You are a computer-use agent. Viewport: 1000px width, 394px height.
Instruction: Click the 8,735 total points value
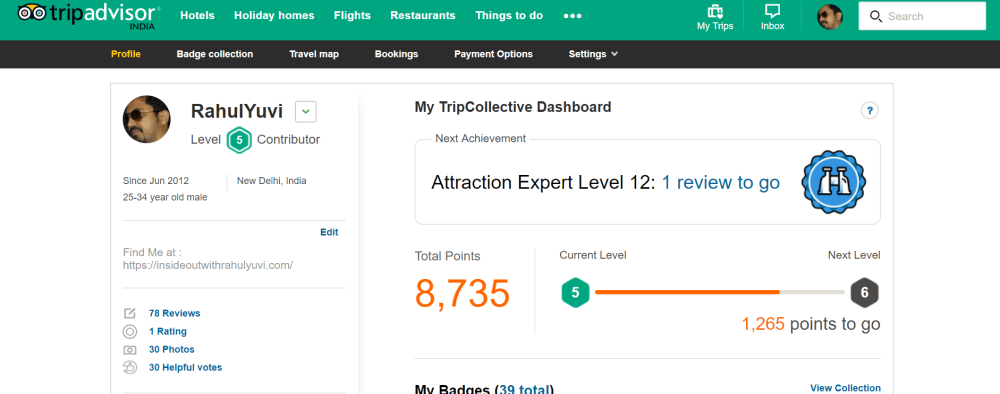coord(463,293)
